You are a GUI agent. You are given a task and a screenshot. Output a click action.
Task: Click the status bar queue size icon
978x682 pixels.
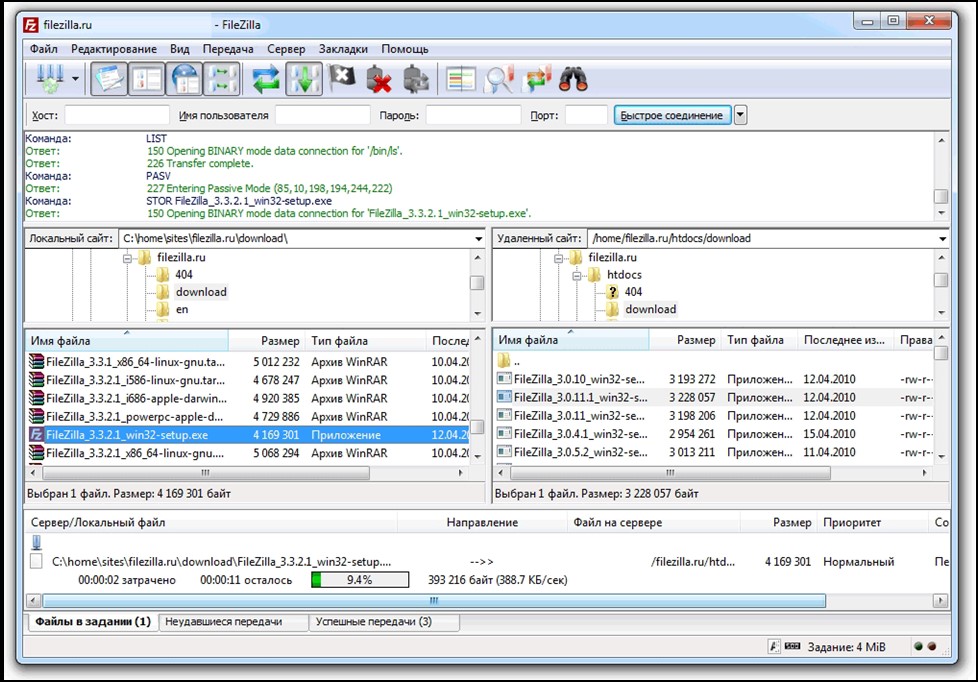[x=792, y=646]
